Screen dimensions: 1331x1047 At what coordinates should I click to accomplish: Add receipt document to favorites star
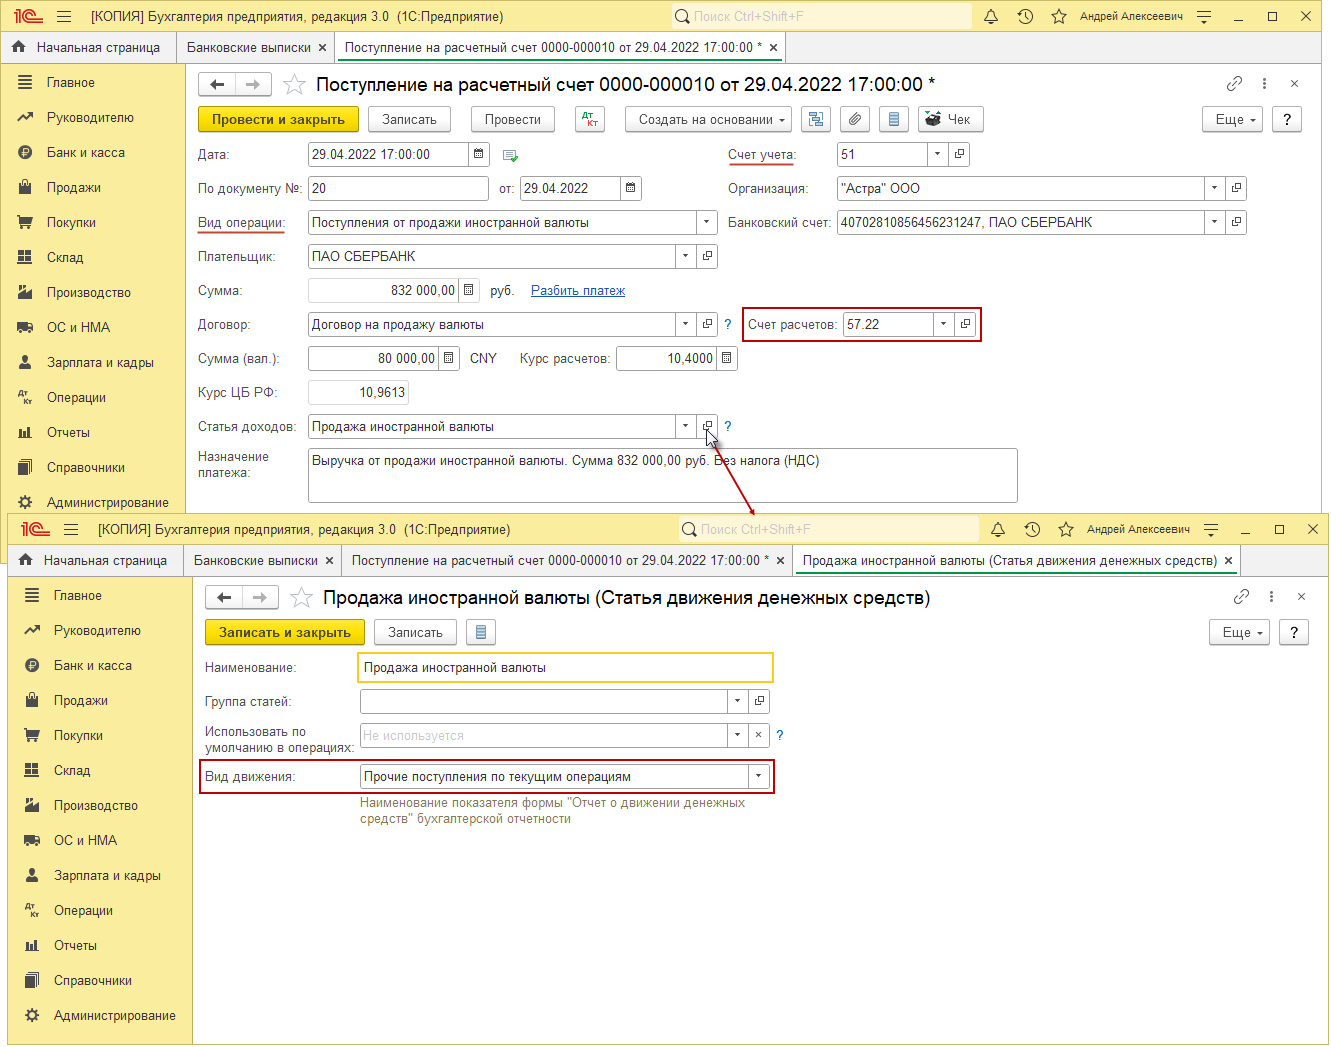click(x=294, y=84)
